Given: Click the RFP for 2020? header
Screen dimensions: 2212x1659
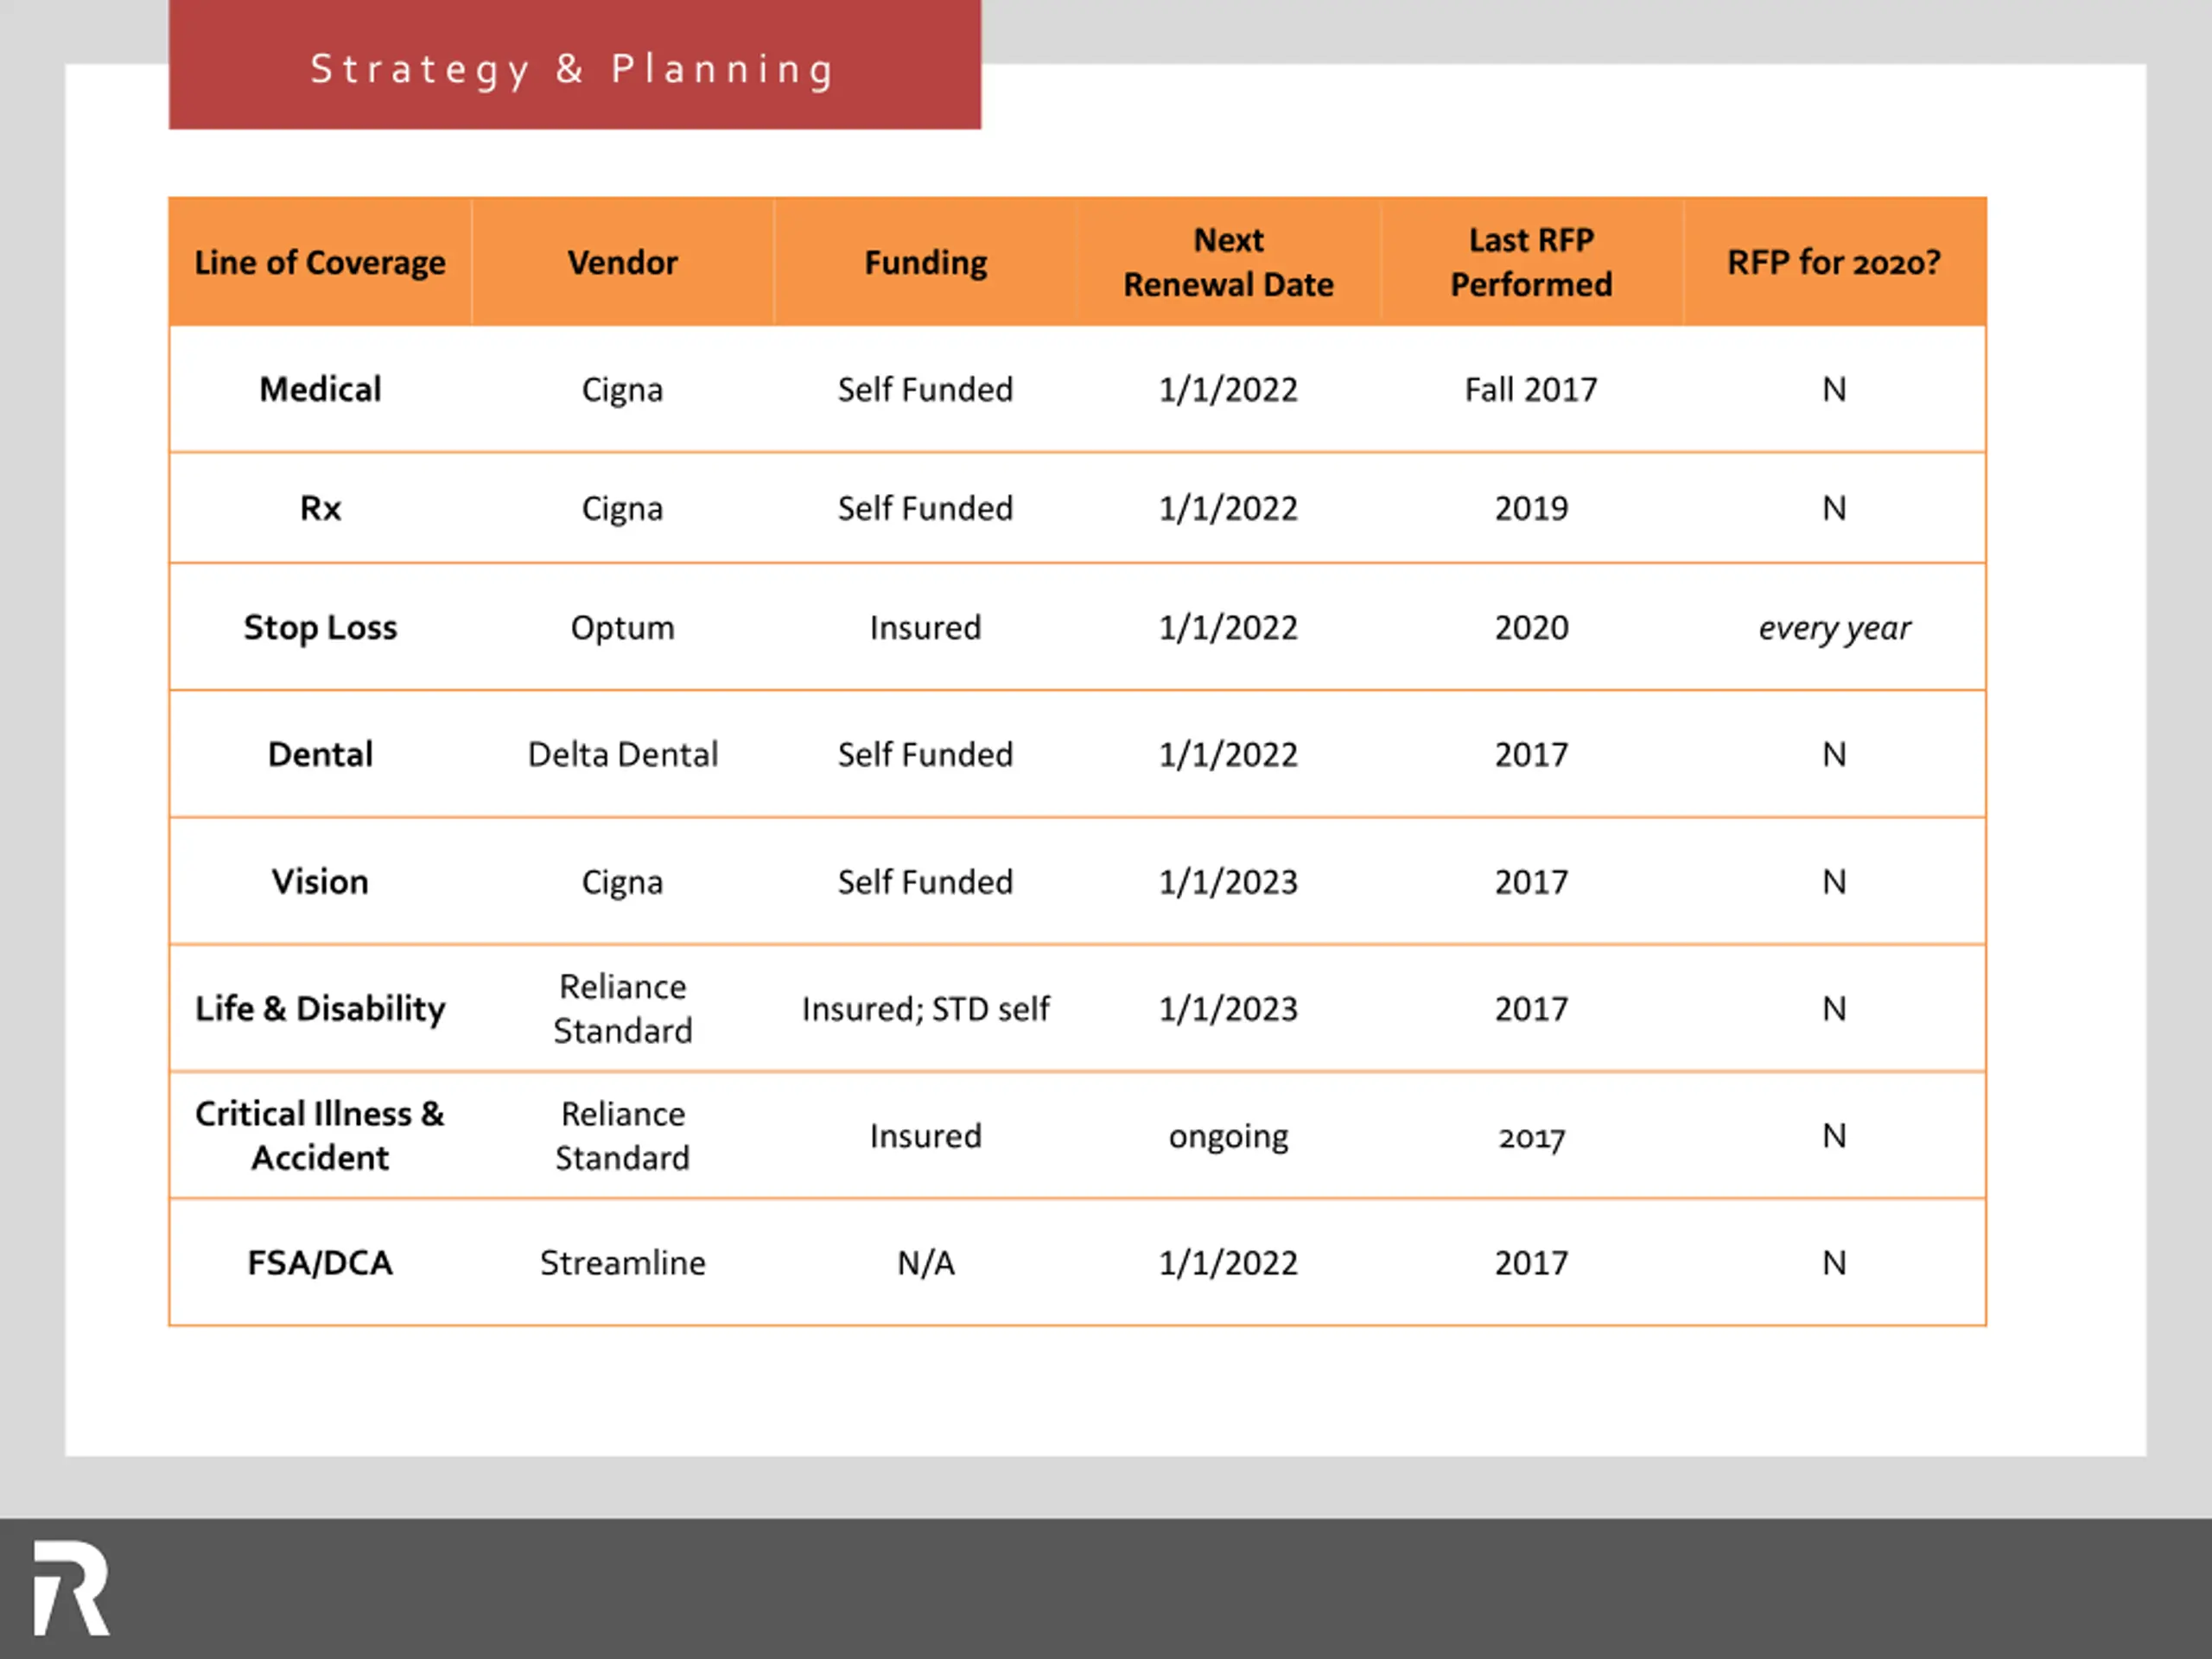Looking at the screenshot, I should tap(1834, 262).
